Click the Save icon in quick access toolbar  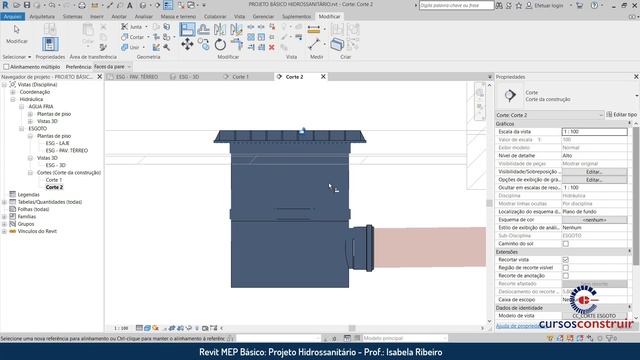[27, 5]
